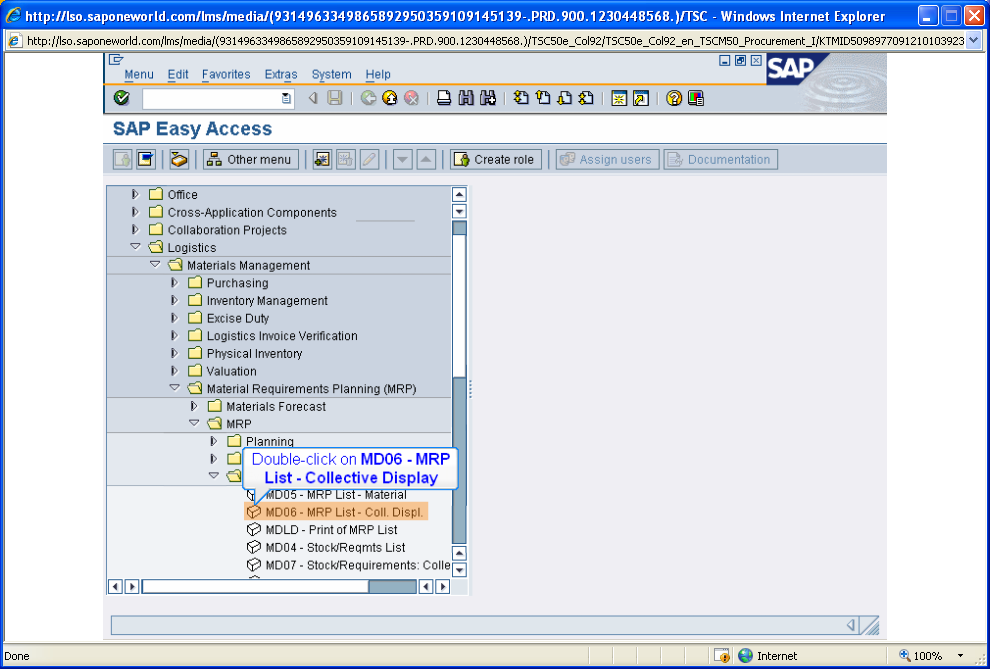The height and width of the screenshot is (669, 990).
Task: Click the Assign users button
Action: click(x=607, y=160)
